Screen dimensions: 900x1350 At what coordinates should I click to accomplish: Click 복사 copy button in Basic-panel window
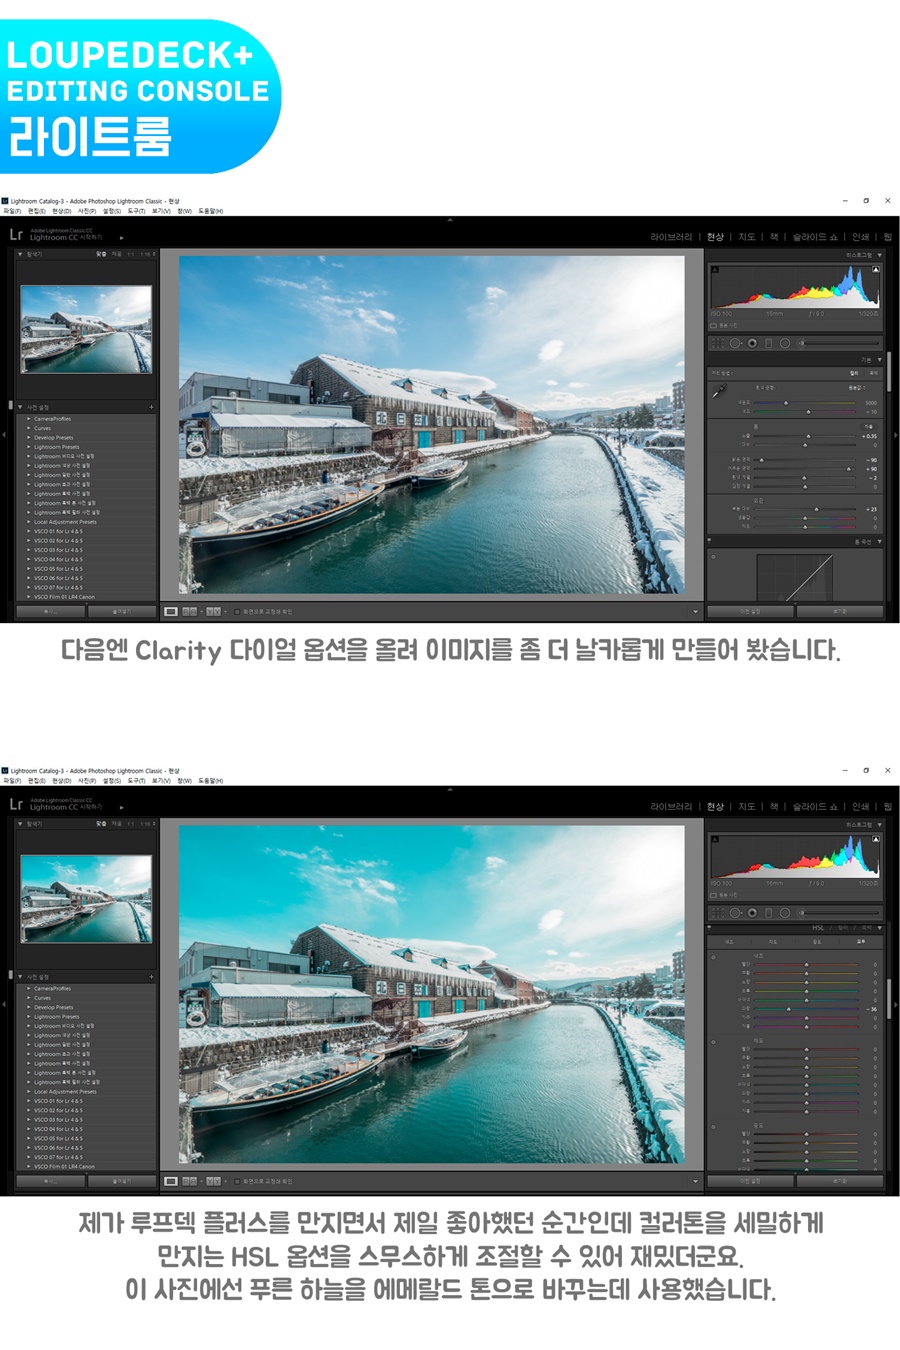[x=50, y=611]
